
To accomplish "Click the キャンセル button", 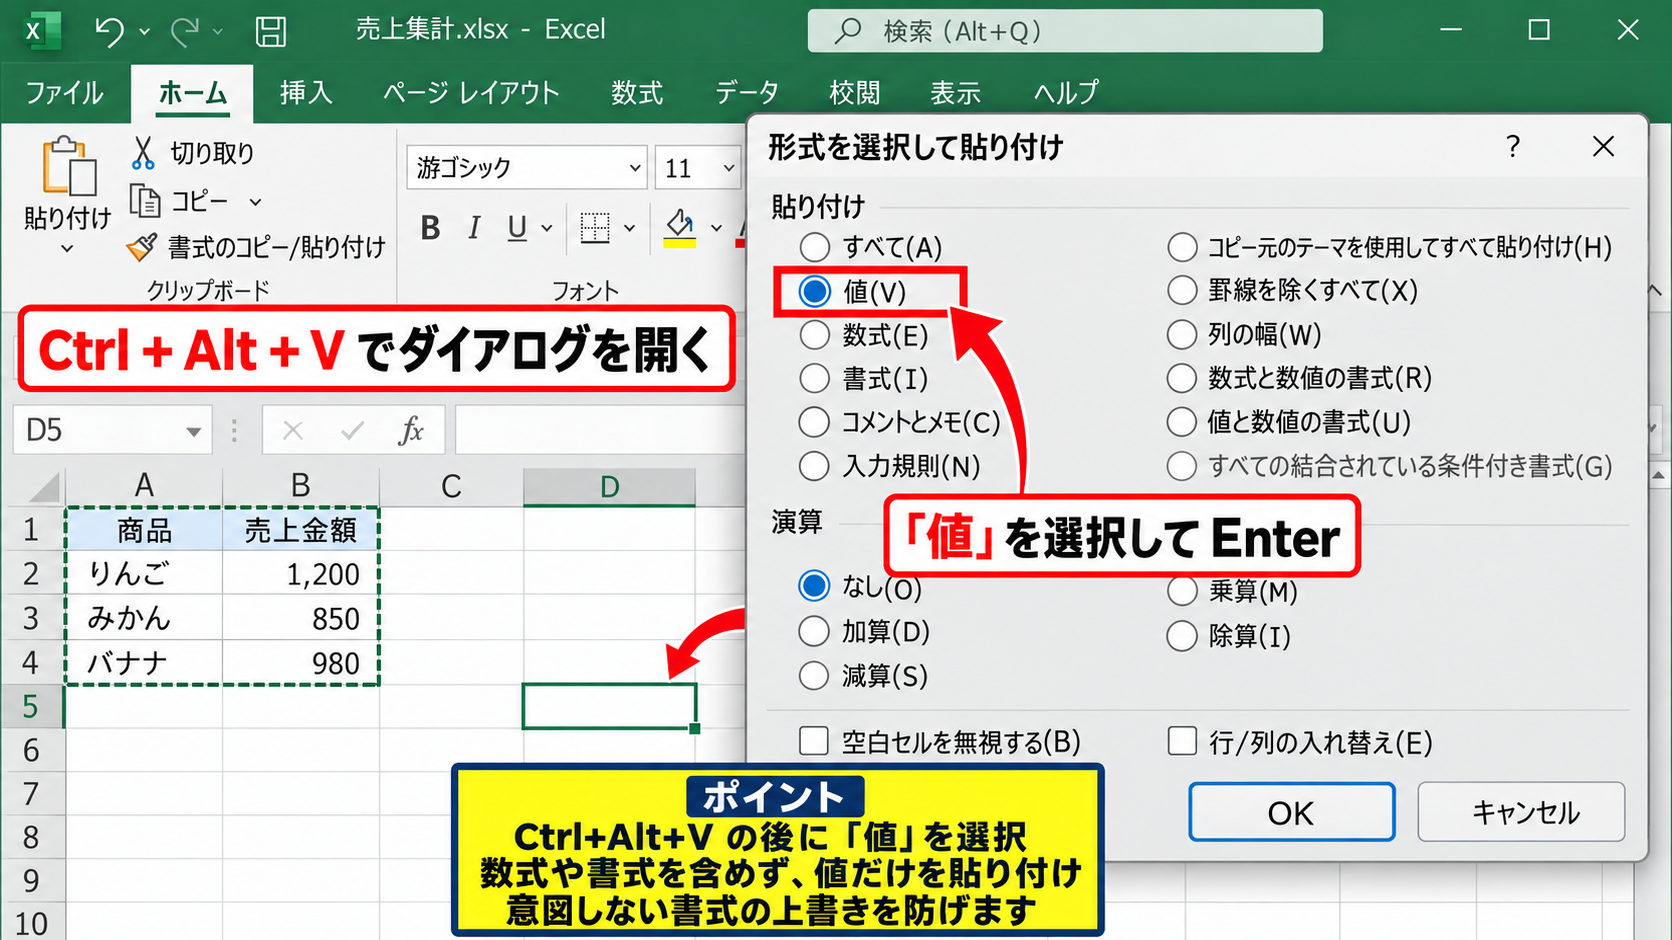I will [x=1521, y=812].
